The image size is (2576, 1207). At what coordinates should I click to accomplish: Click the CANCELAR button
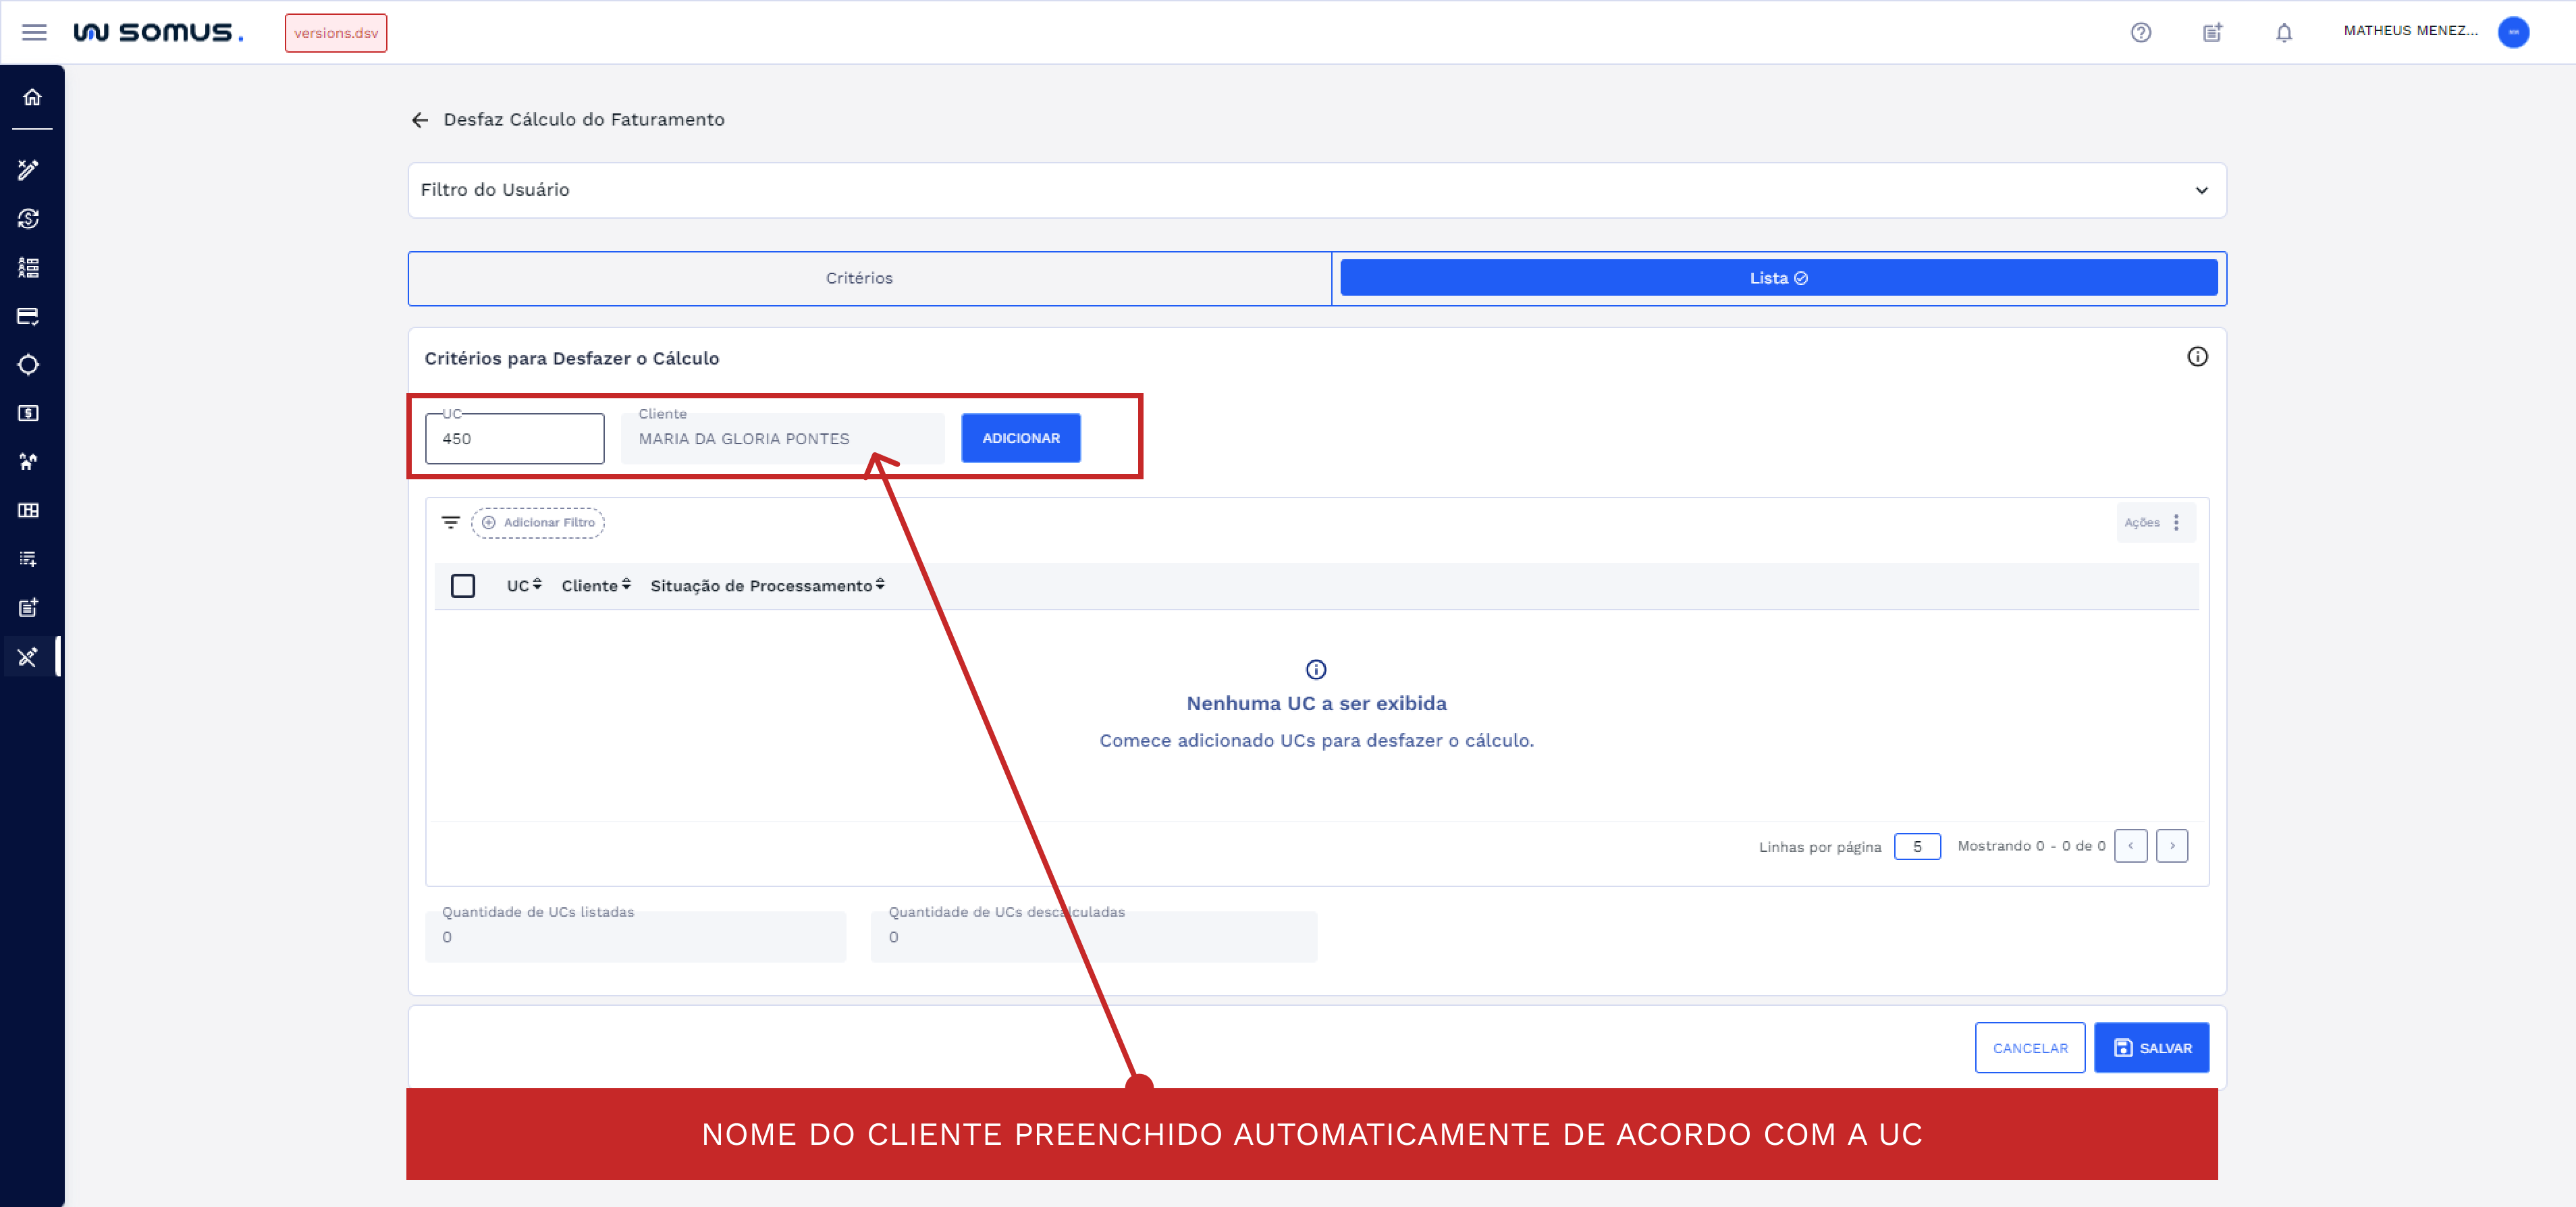tap(2030, 1048)
